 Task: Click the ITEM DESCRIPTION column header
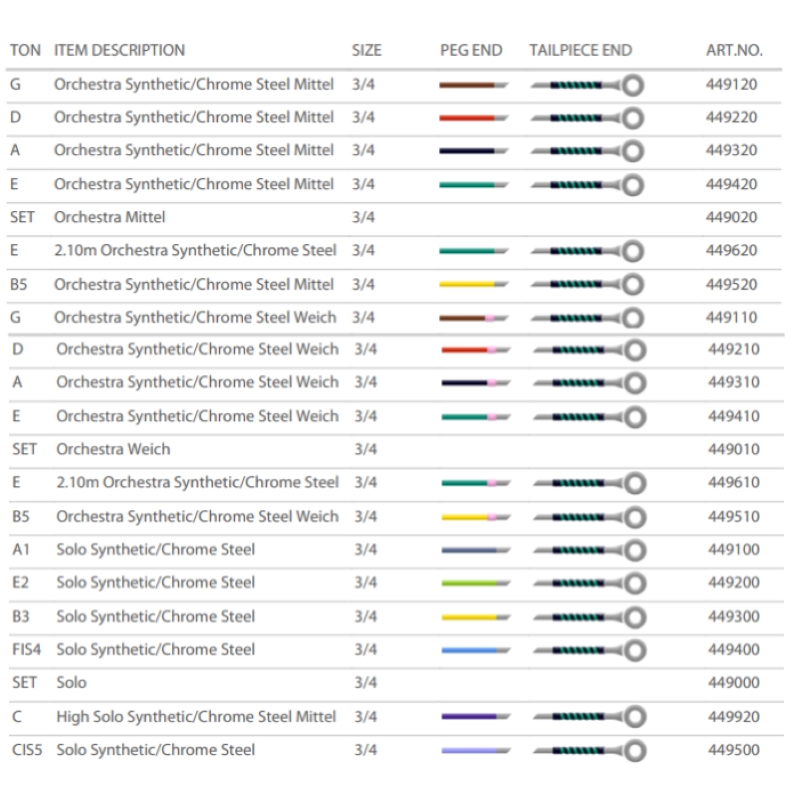(x=119, y=50)
